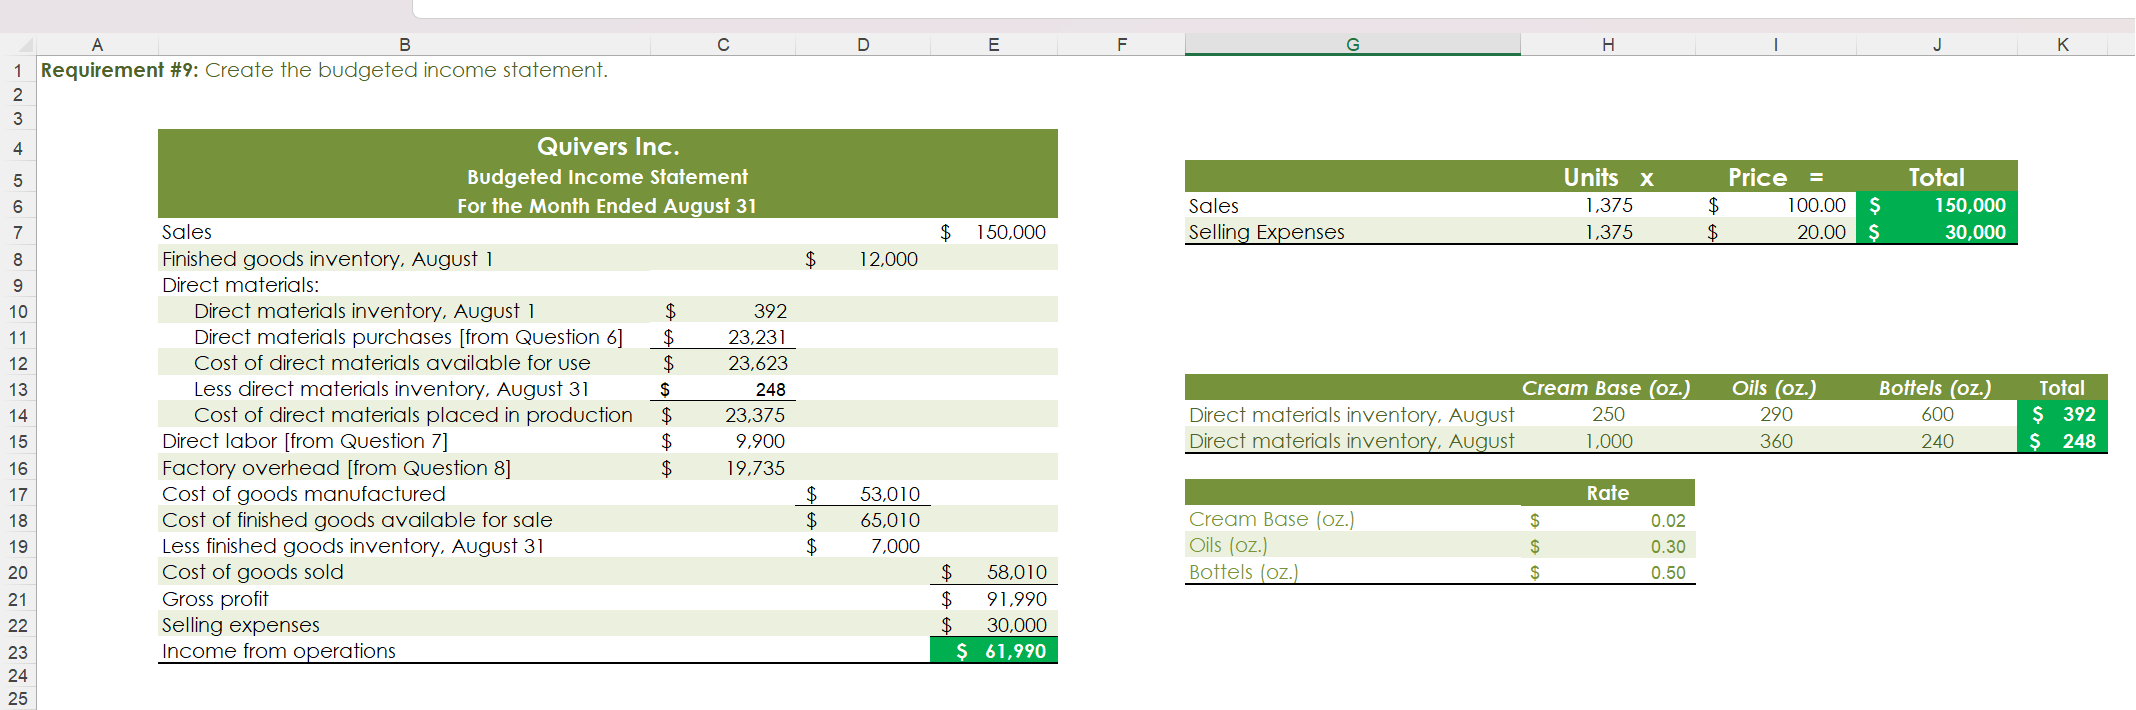Select the 9,900 value cell
The width and height of the screenshot is (2136, 710).
tap(723, 441)
